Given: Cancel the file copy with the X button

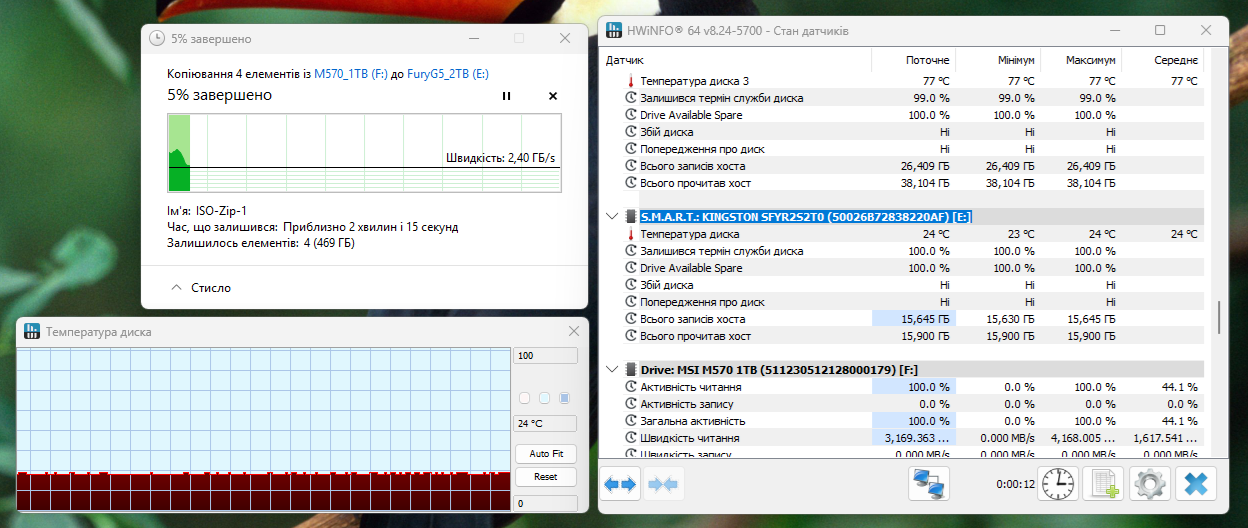Looking at the screenshot, I should (553, 96).
